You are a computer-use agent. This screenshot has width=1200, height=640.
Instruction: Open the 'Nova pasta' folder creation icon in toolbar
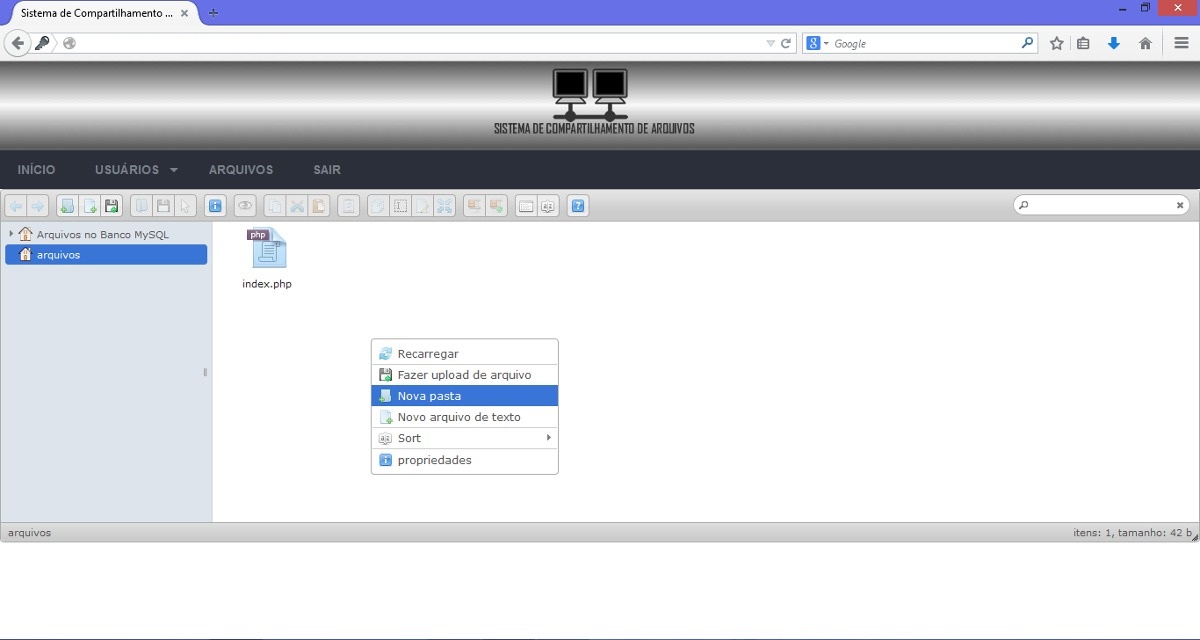pyautogui.click(x=67, y=205)
